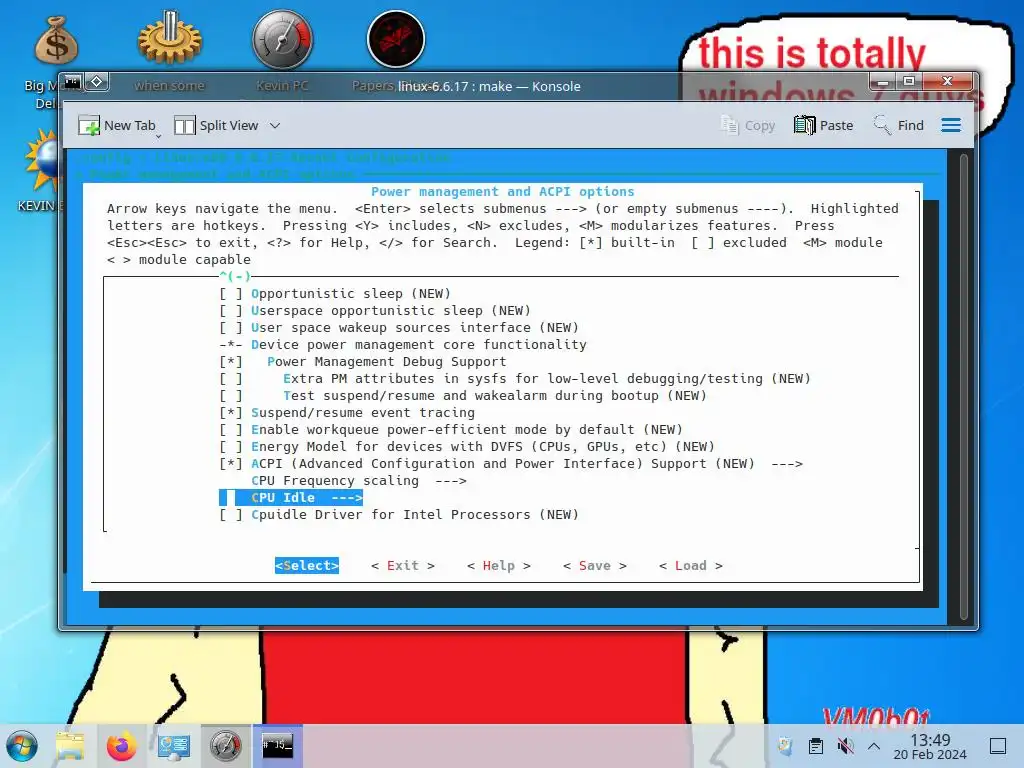Expand the Split View dropdown arrow
The width and height of the screenshot is (1024, 768).
[x=275, y=125]
